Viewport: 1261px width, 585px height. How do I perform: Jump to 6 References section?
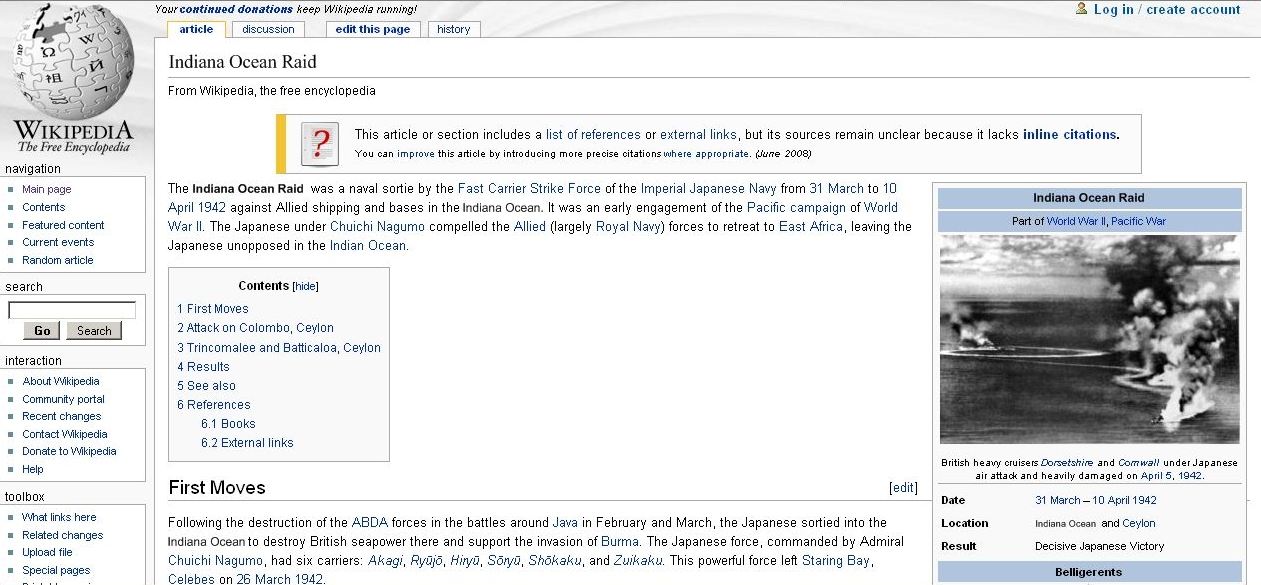[214, 405]
